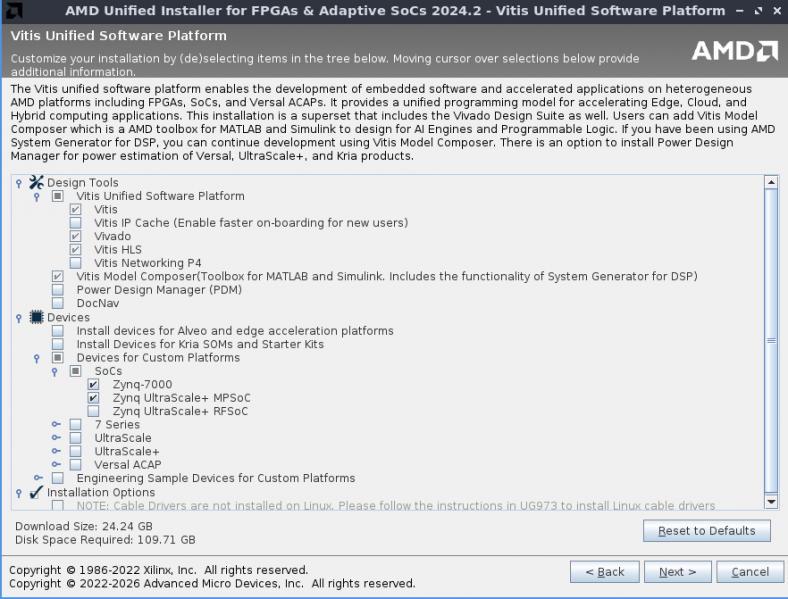
Task: Check Install Devices for Kria SOMs checkbox
Action: tap(58, 344)
